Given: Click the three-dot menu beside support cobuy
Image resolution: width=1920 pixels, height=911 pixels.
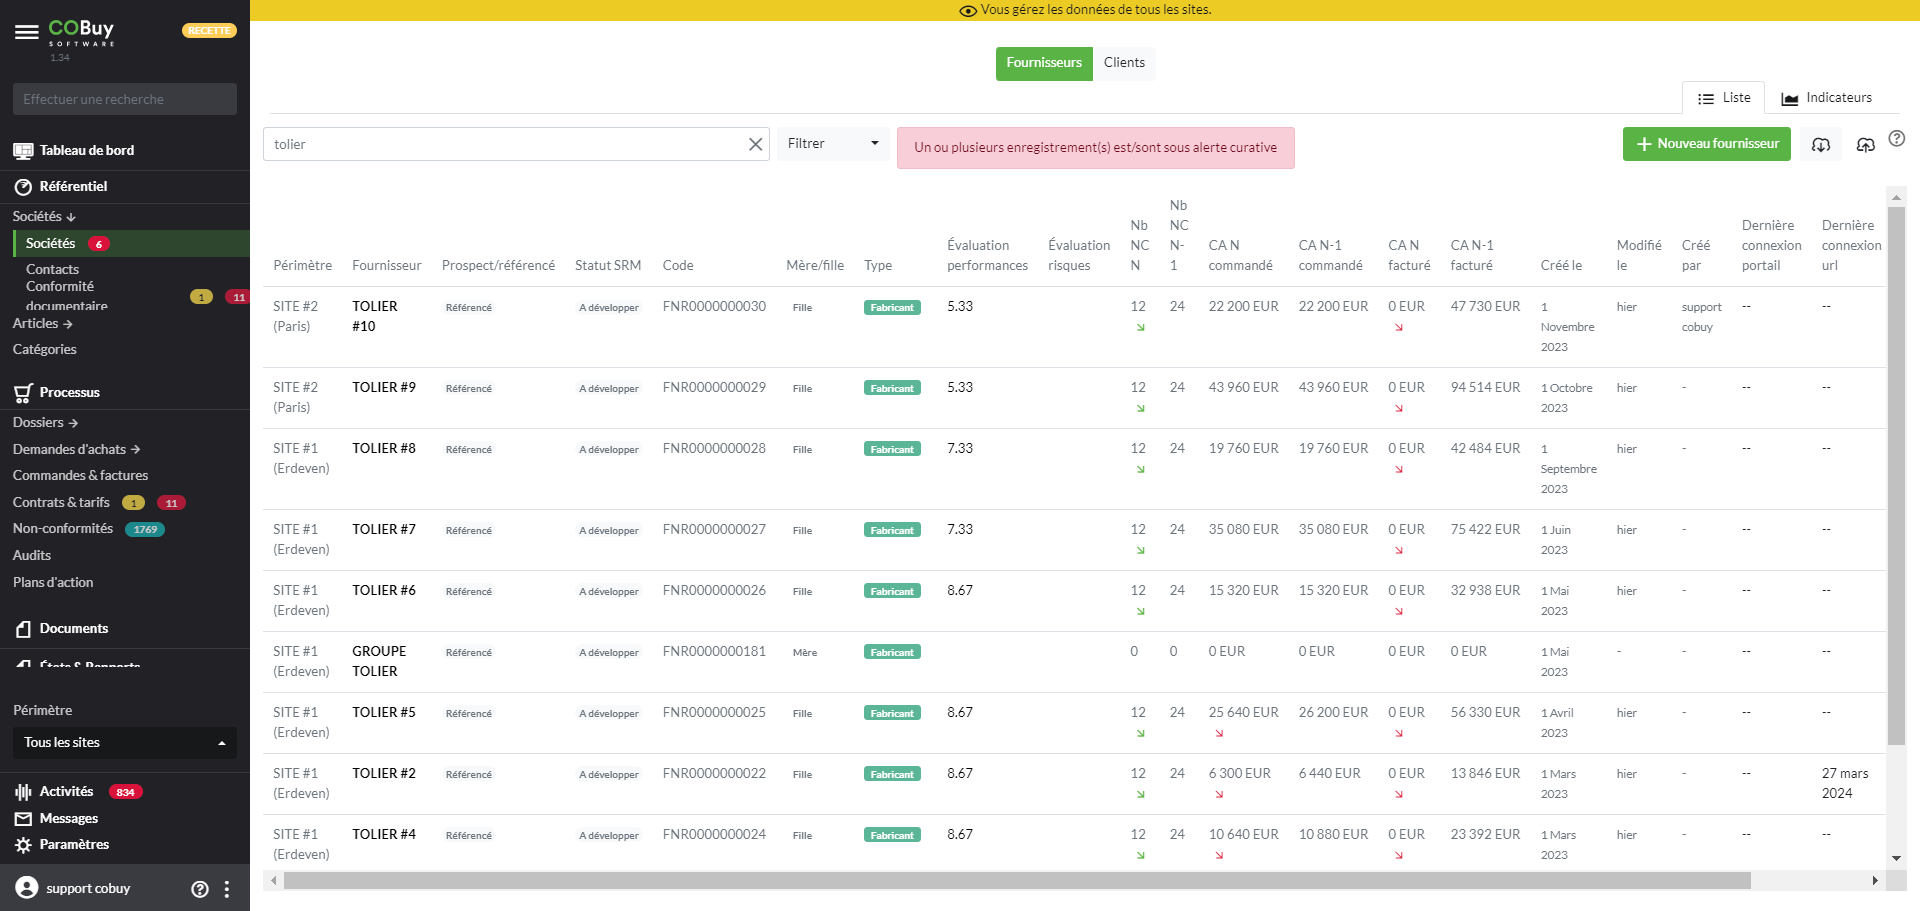Looking at the screenshot, I should pyautogui.click(x=227, y=889).
